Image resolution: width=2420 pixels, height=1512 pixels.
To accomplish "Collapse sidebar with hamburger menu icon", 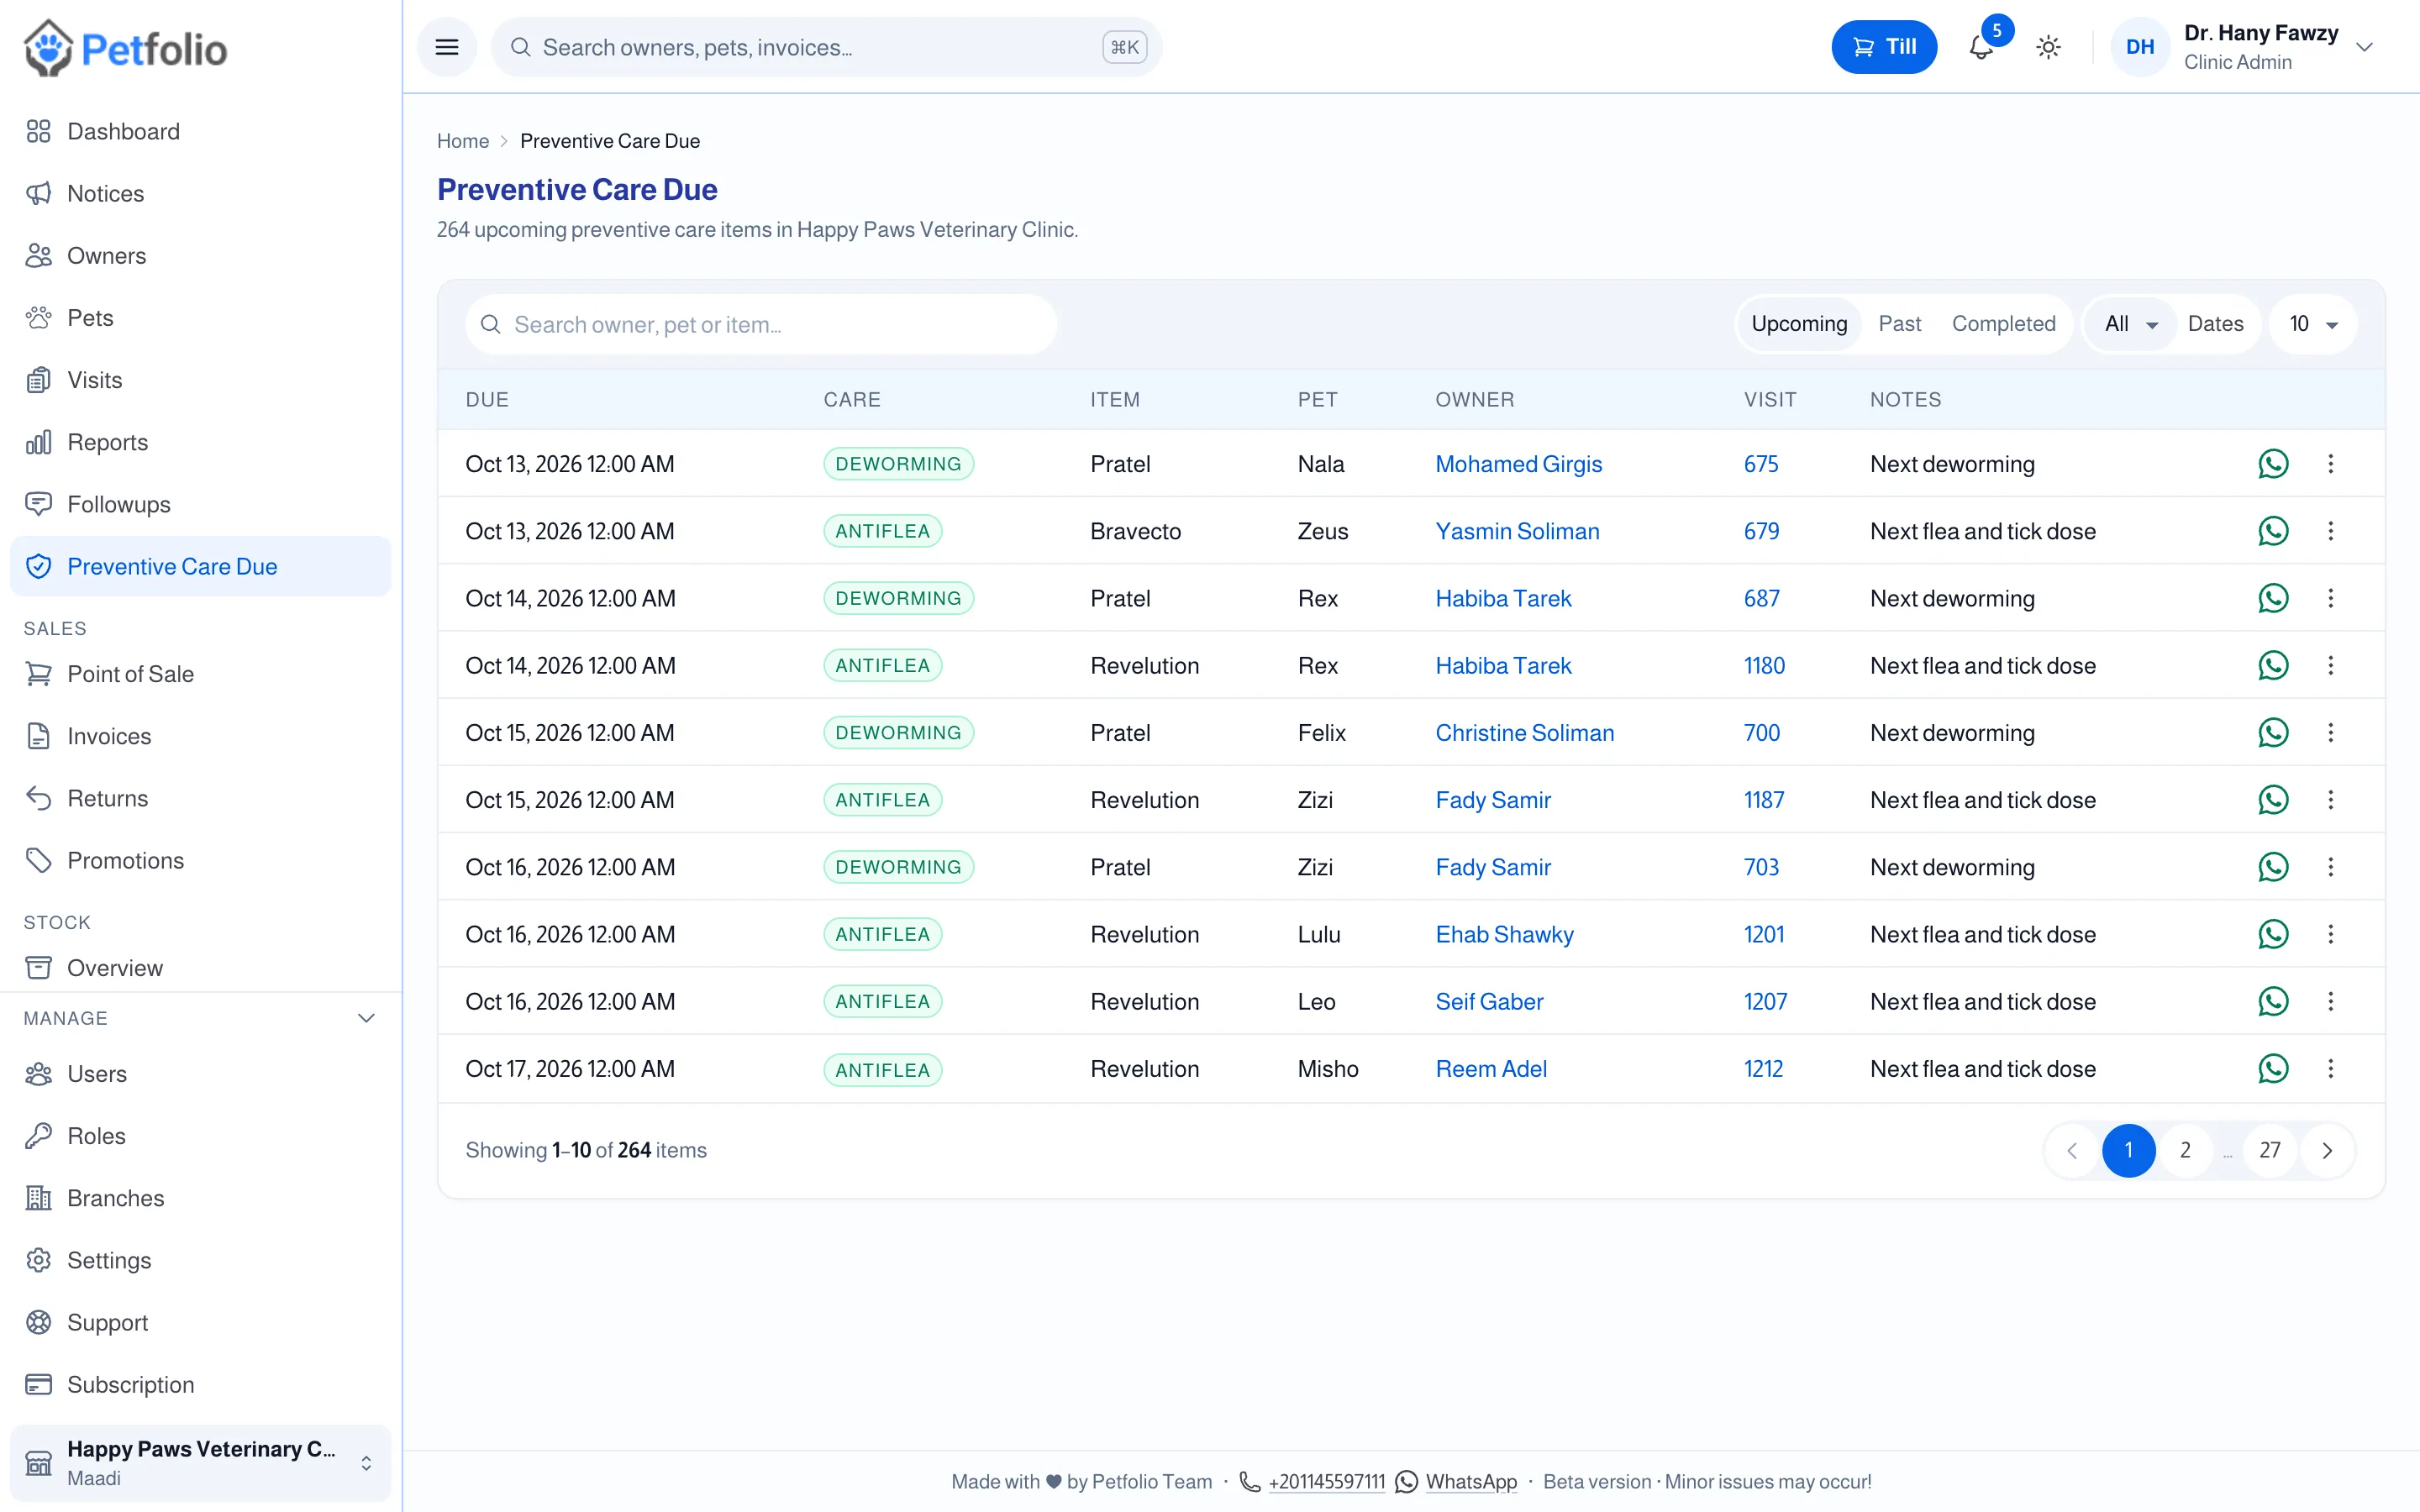I will (x=447, y=47).
